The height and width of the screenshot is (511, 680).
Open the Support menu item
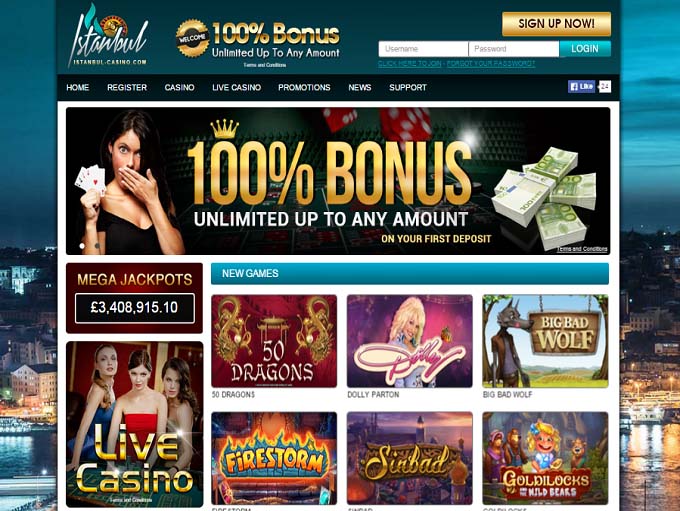(x=408, y=87)
